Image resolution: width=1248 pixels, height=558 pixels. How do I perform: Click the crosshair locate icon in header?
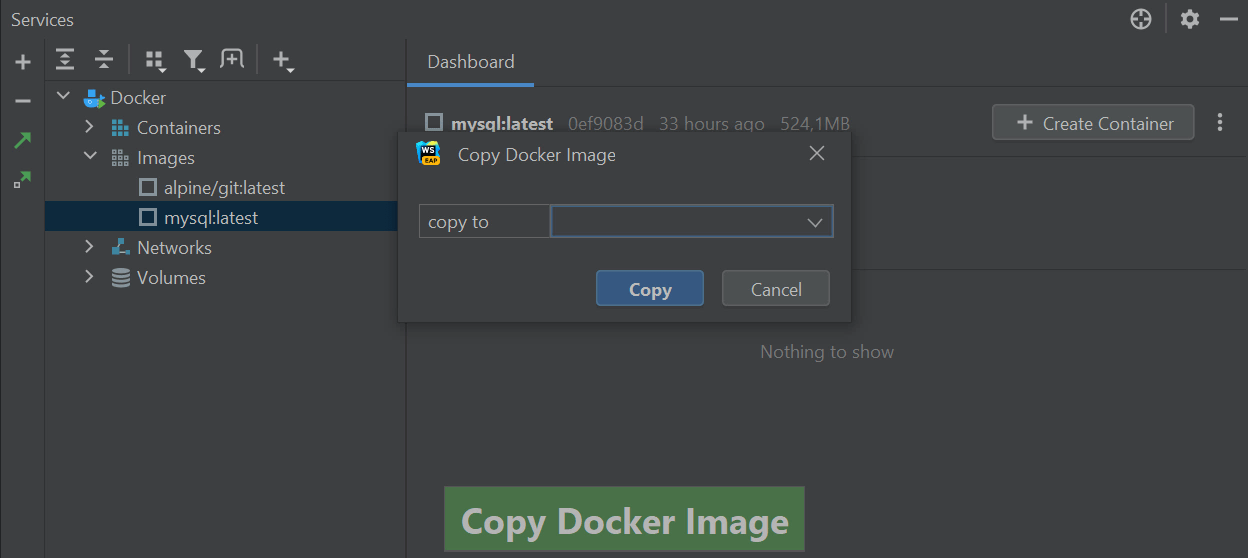pos(1141,19)
